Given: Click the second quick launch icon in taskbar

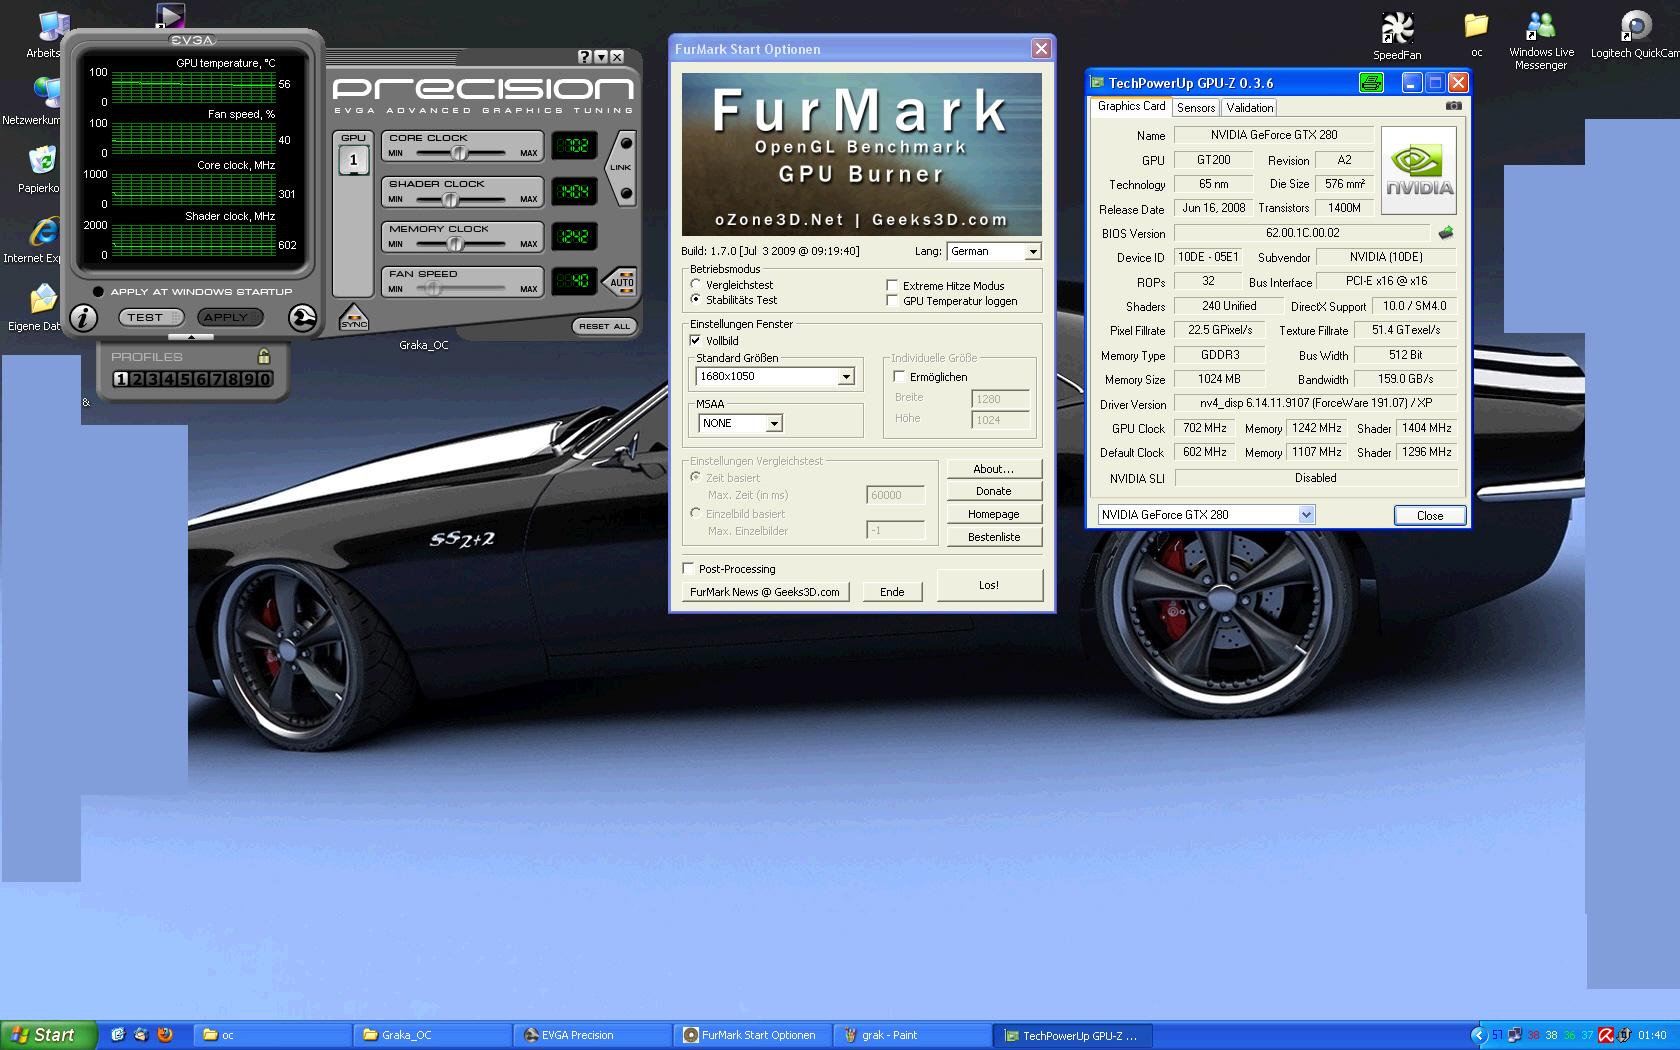Looking at the screenshot, I should click(141, 1035).
